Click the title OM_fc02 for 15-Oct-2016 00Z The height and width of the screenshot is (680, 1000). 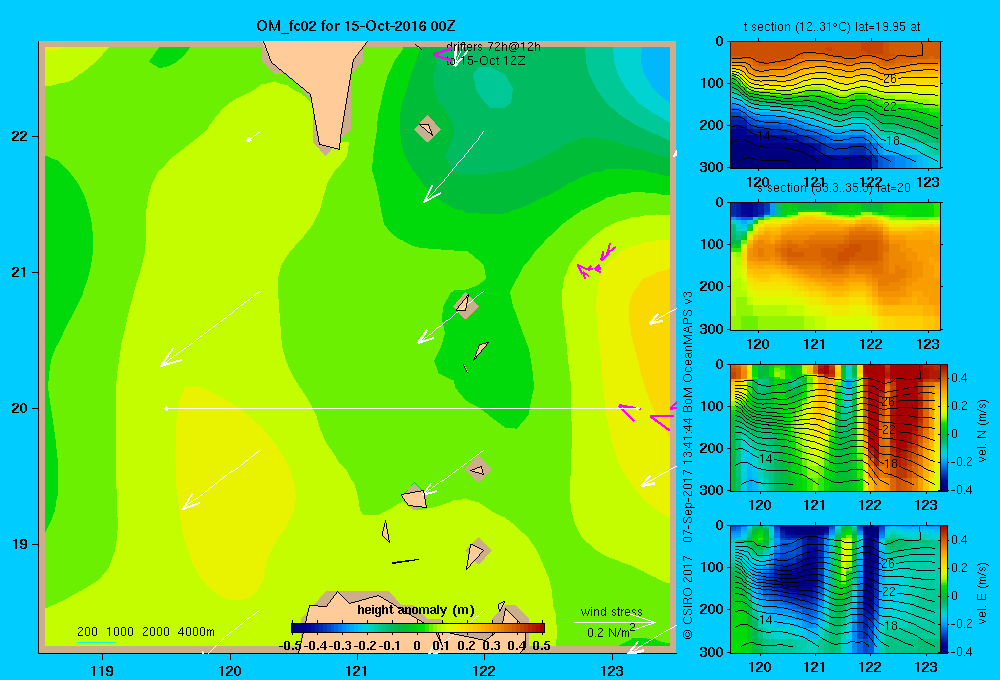[x=356, y=26]
